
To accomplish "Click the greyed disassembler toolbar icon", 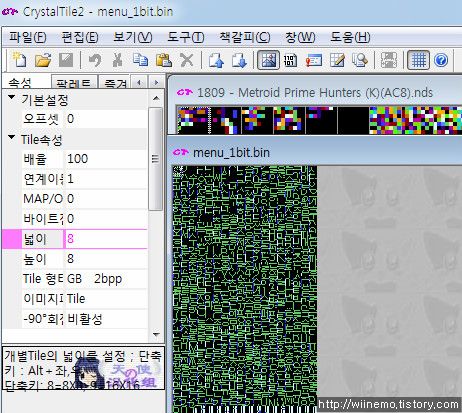I will [x=389, y=60].
